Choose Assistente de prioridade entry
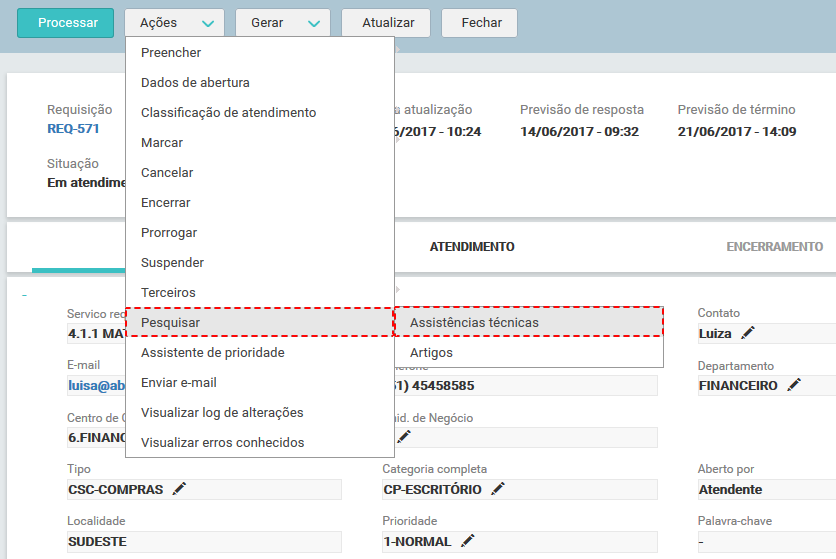Viewport: 836px width, 559px height. 260,353
